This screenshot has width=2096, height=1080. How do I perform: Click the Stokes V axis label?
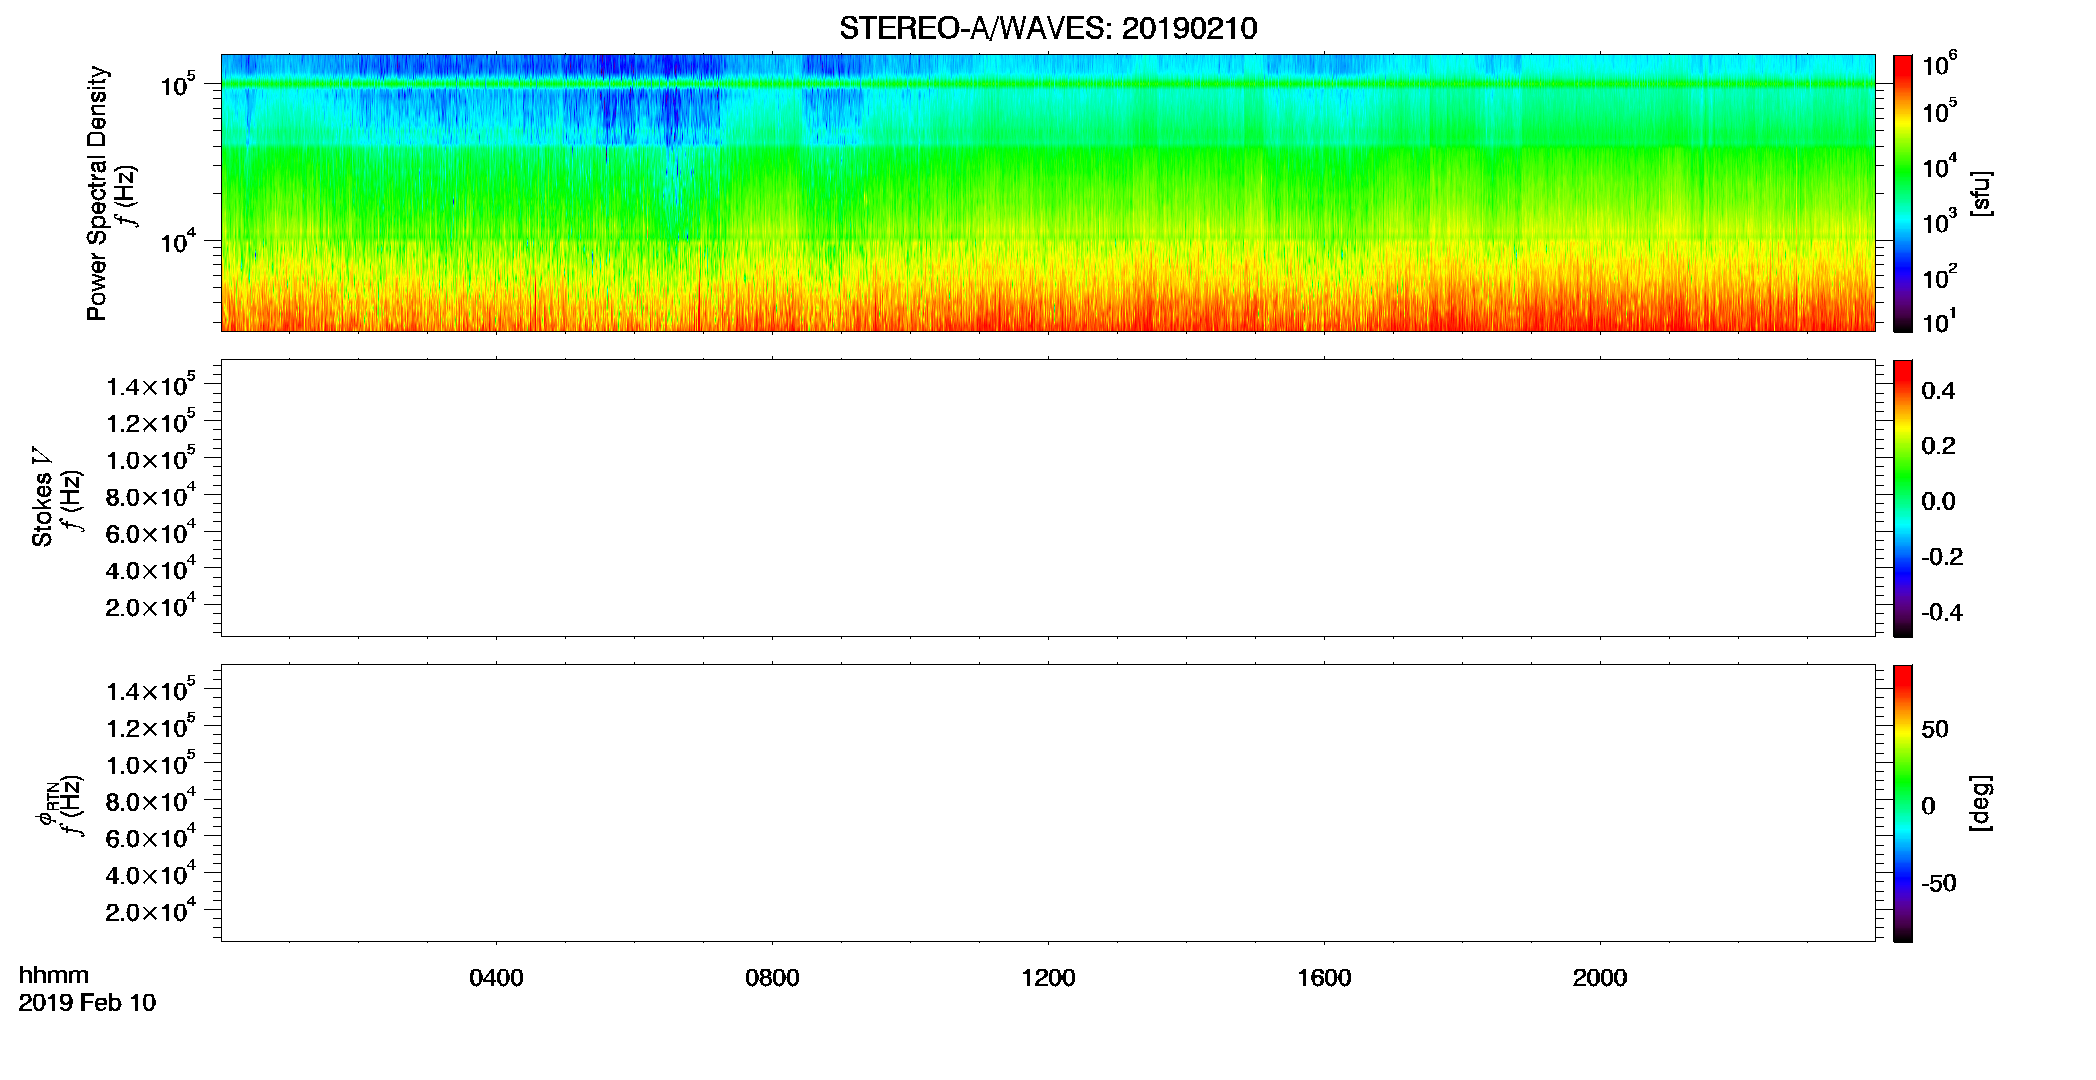42,497
